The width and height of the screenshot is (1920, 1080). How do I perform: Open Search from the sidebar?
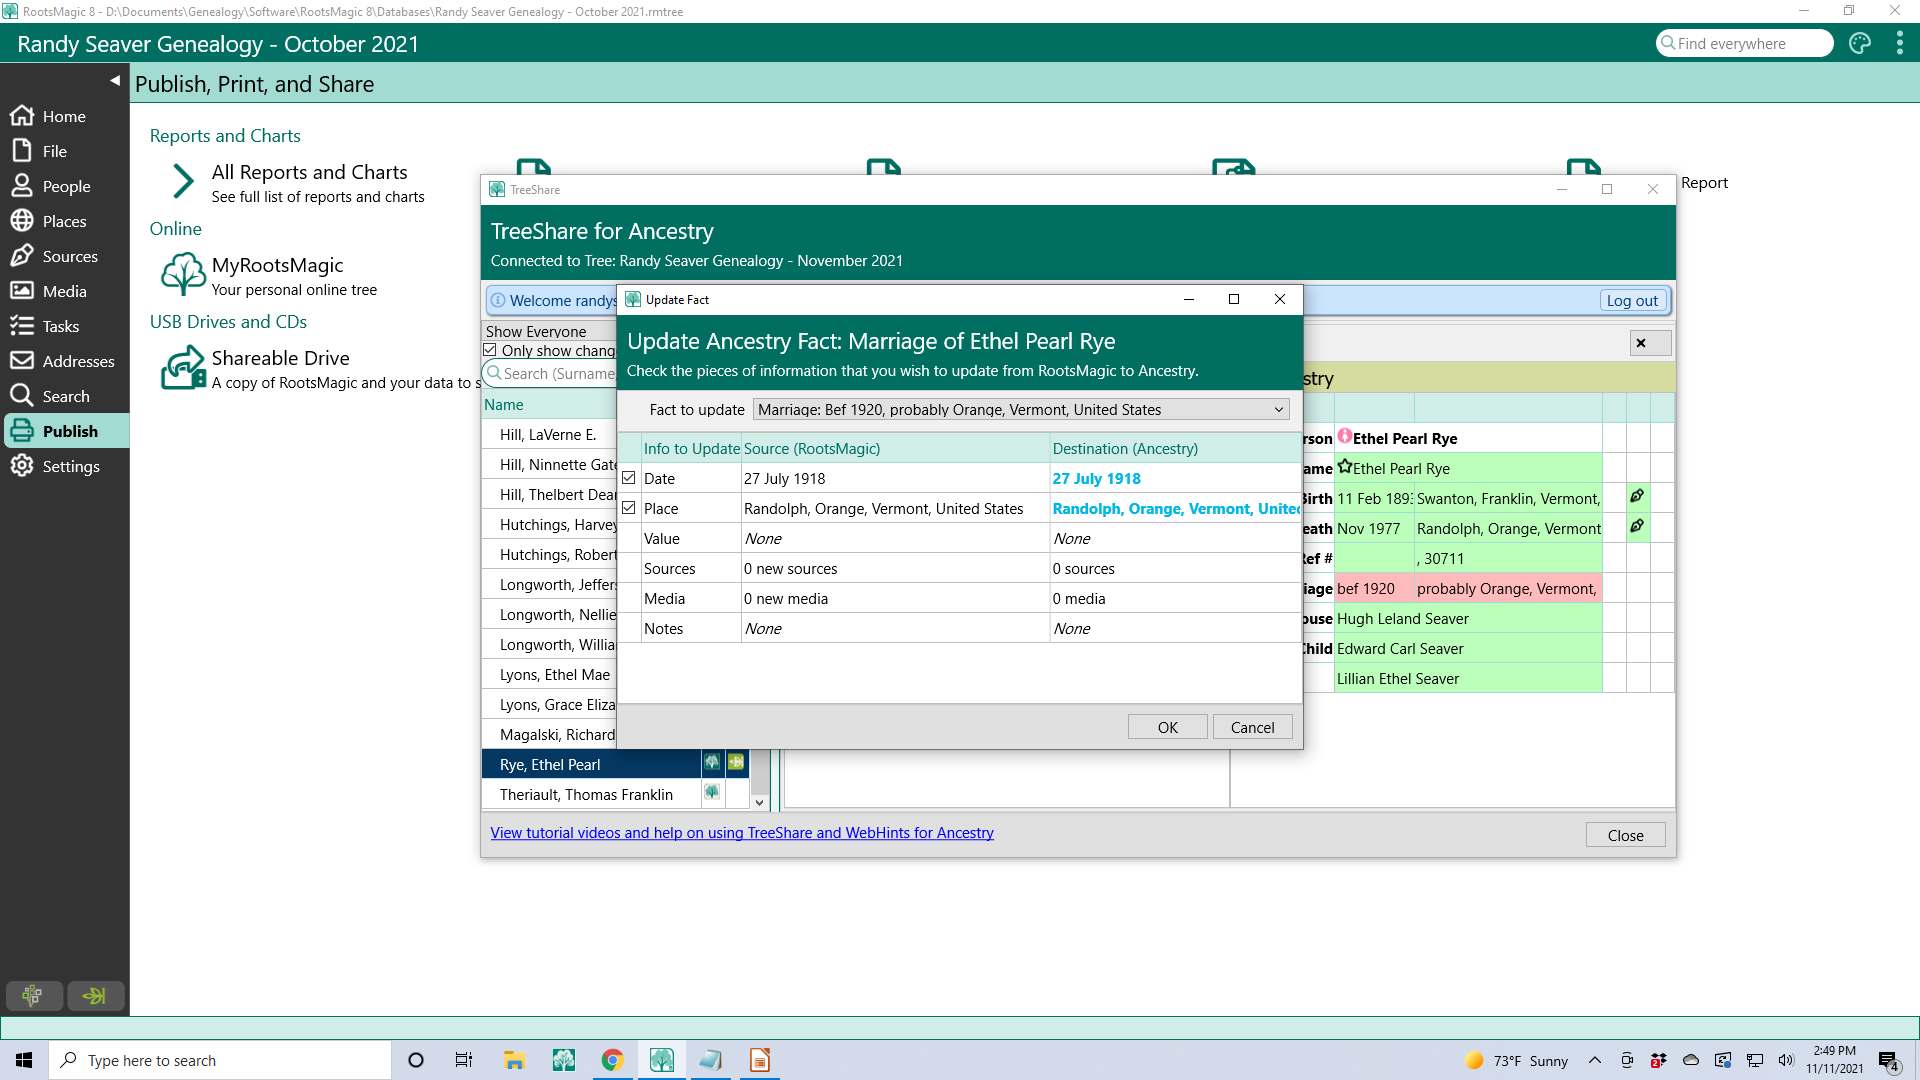tap(64, 396)
